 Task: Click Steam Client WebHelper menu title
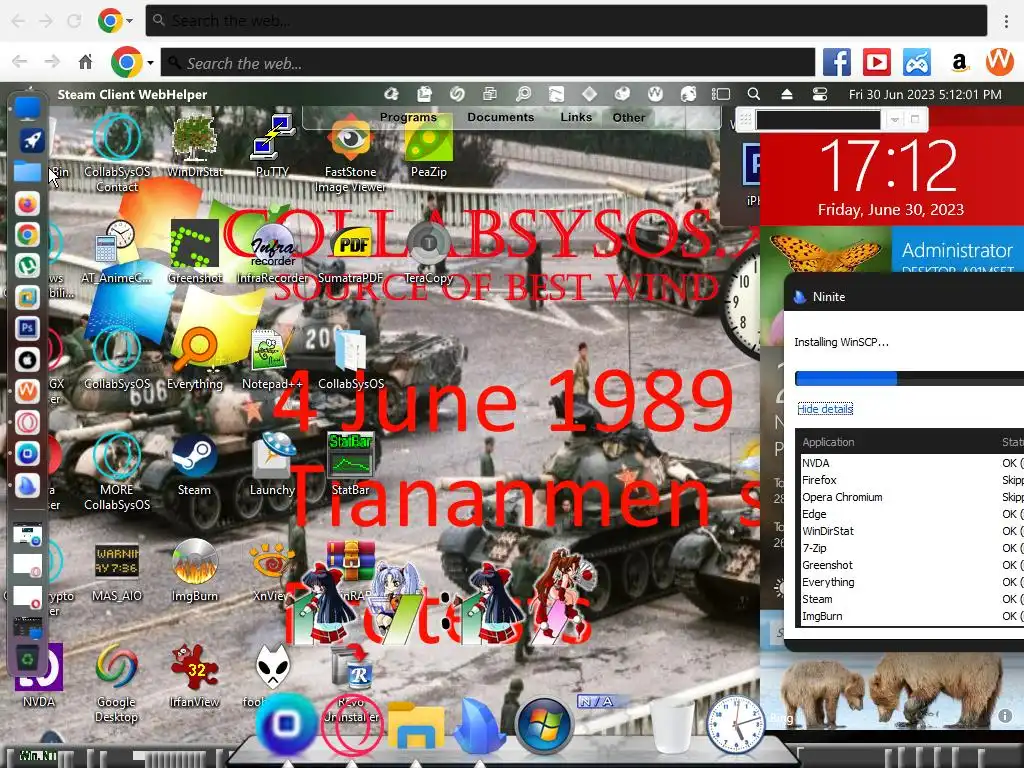(x=132, y=95)
